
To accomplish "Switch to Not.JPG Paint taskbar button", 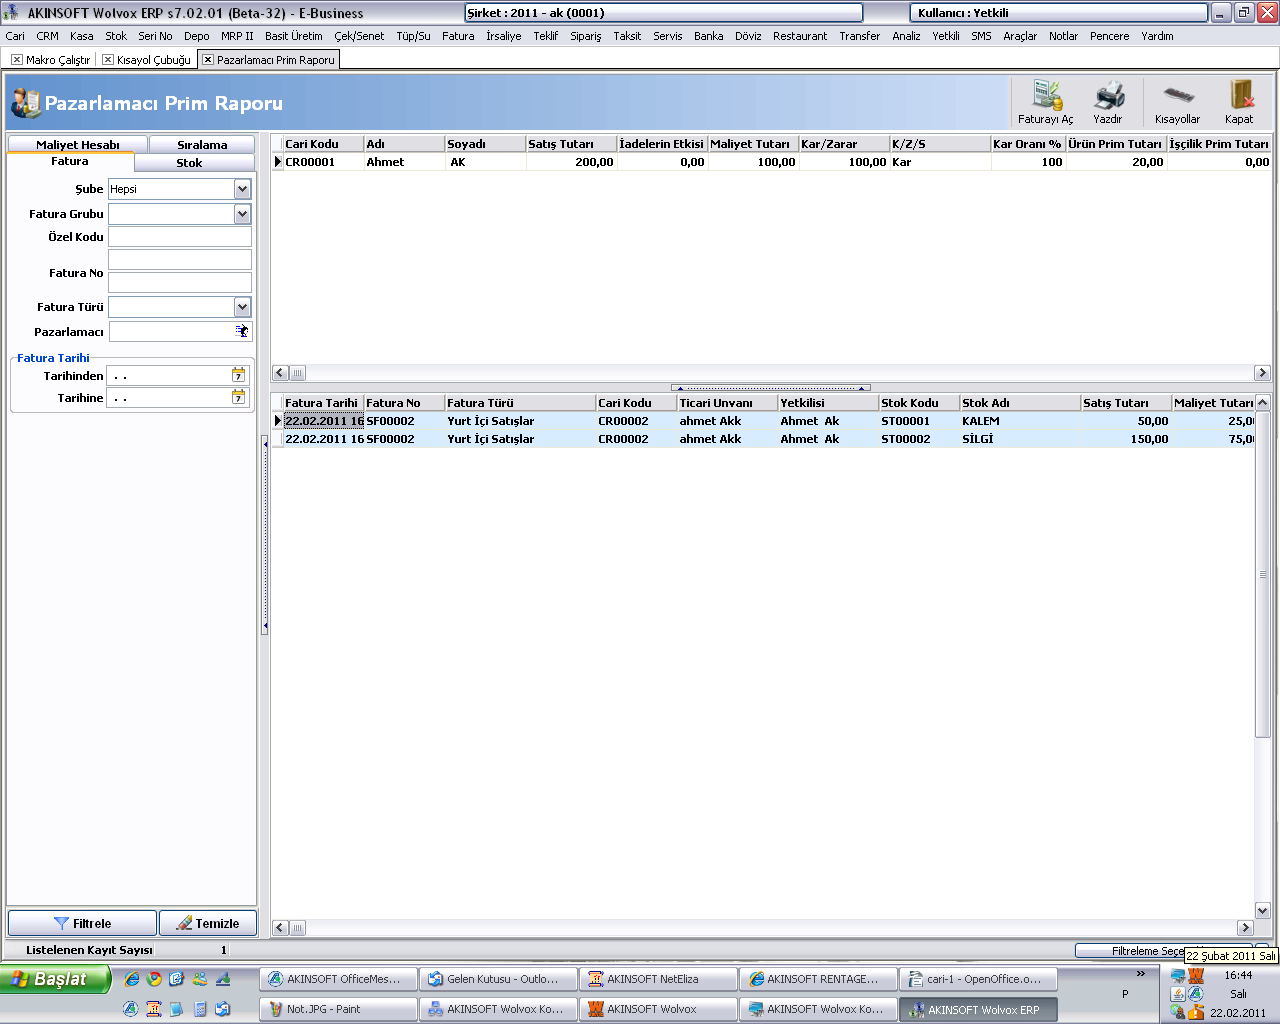I will [x=338, y=1009].
